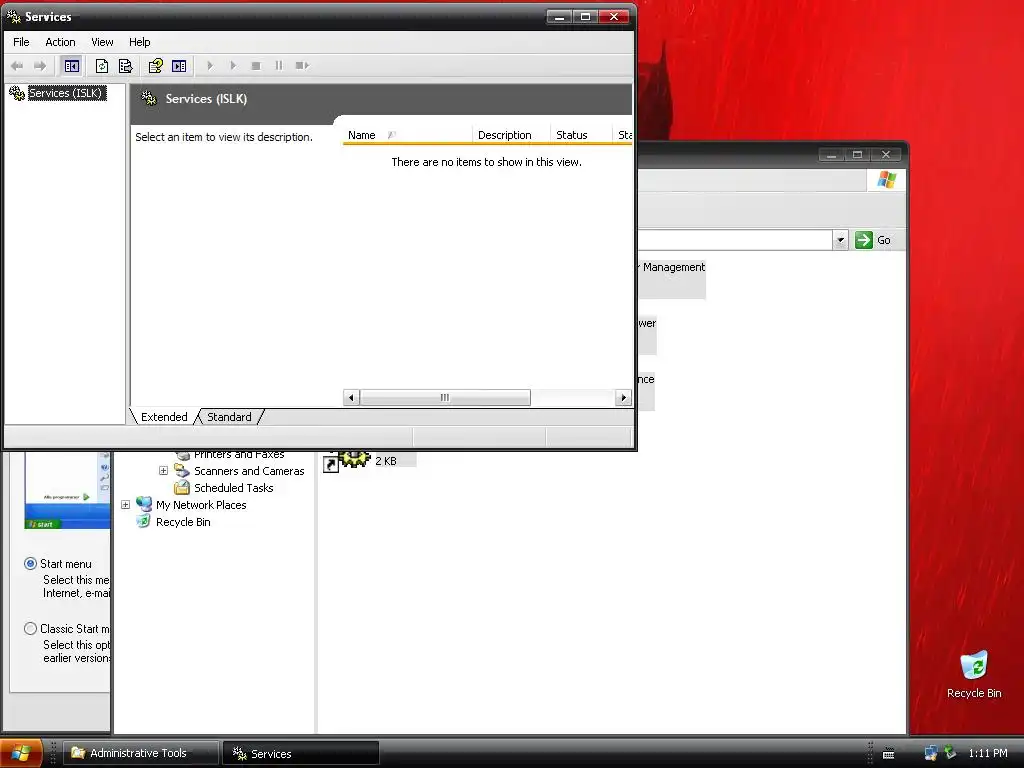Click the horizontal scrollbar thumb

(445, 397)
